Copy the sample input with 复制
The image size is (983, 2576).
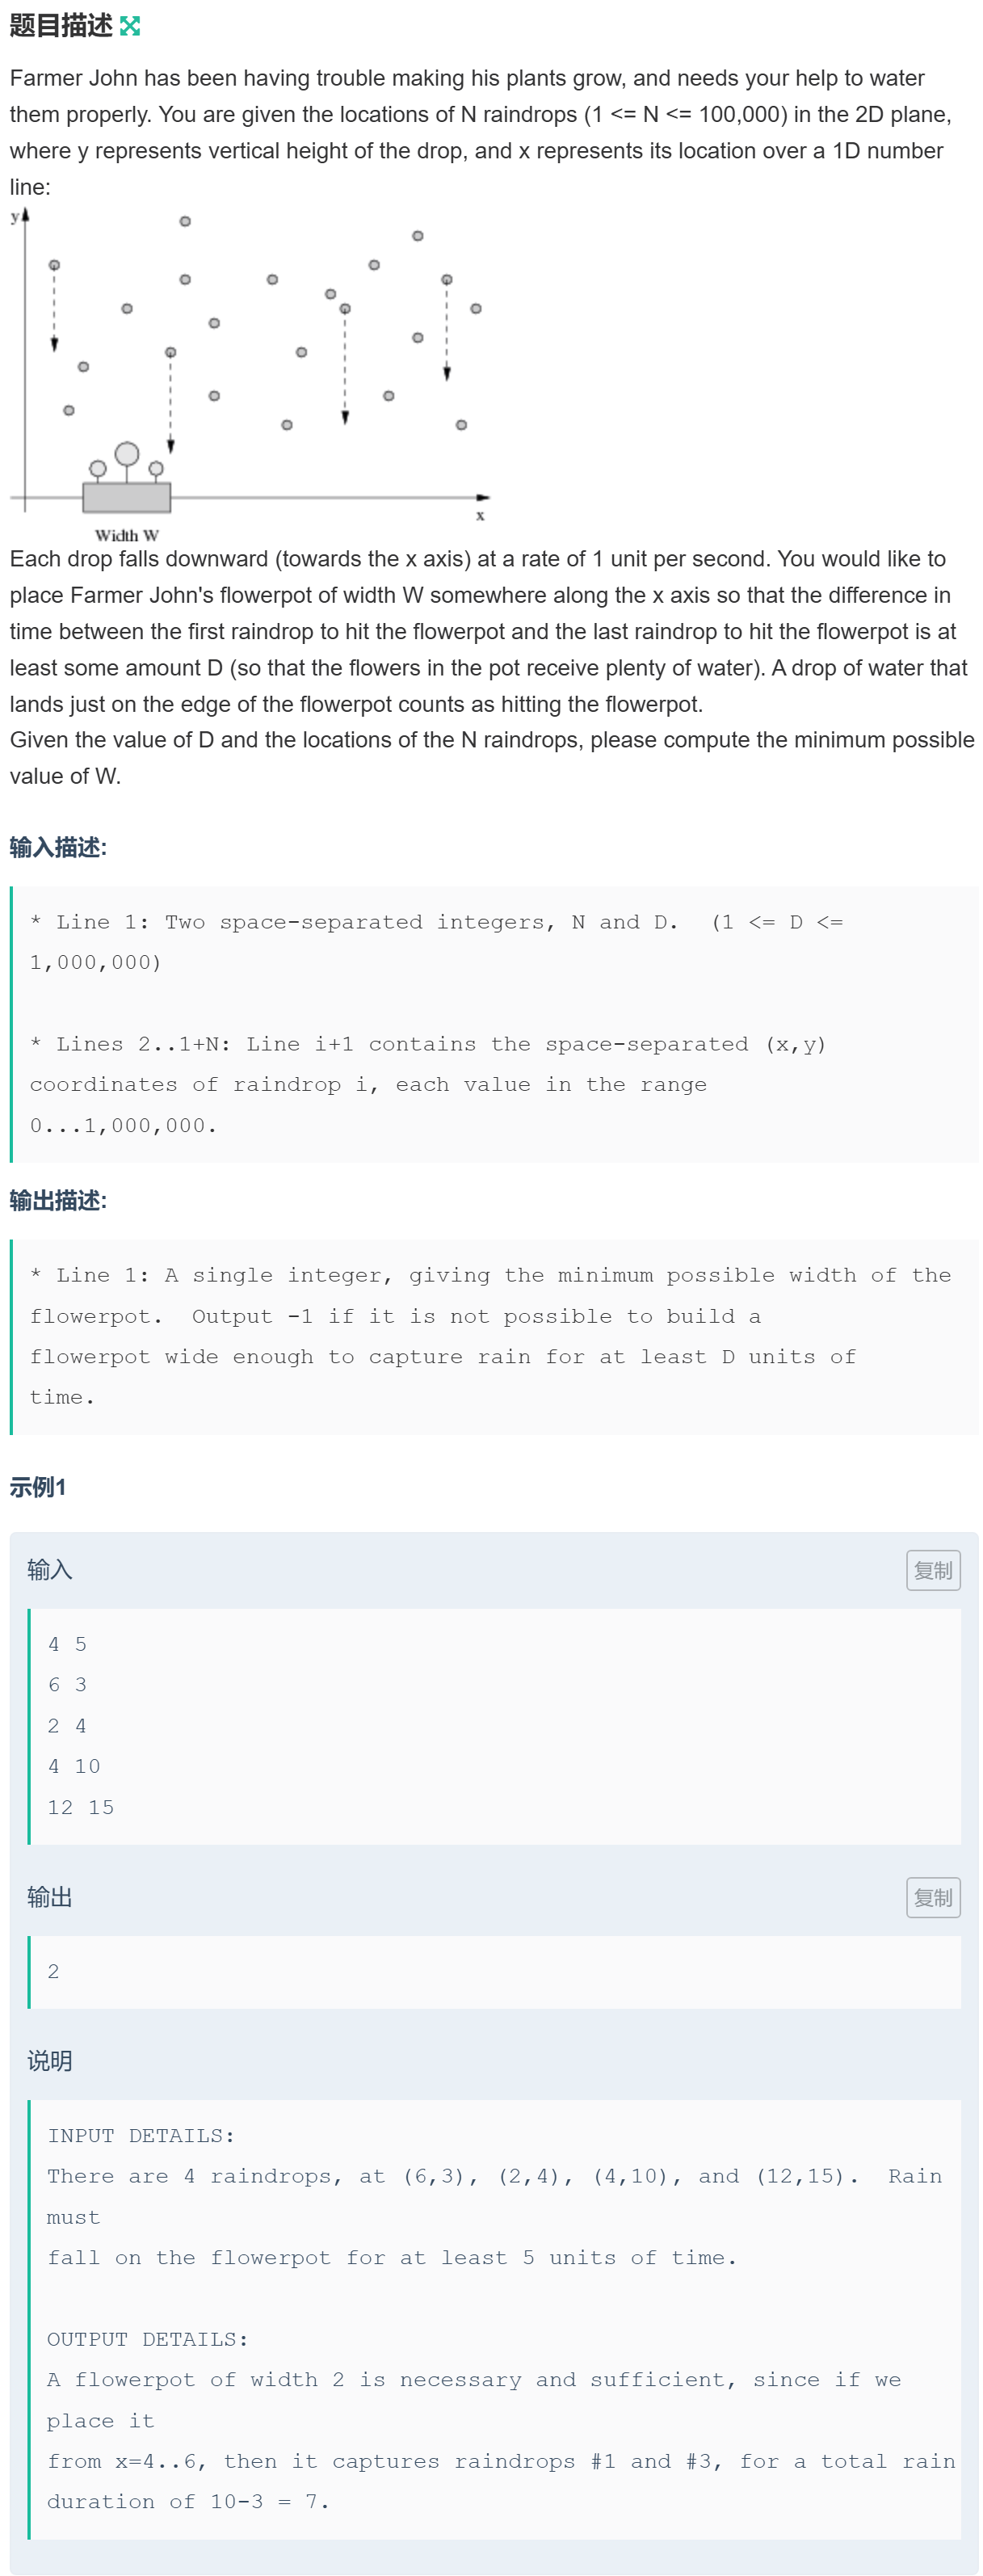tap(932, 1569)
